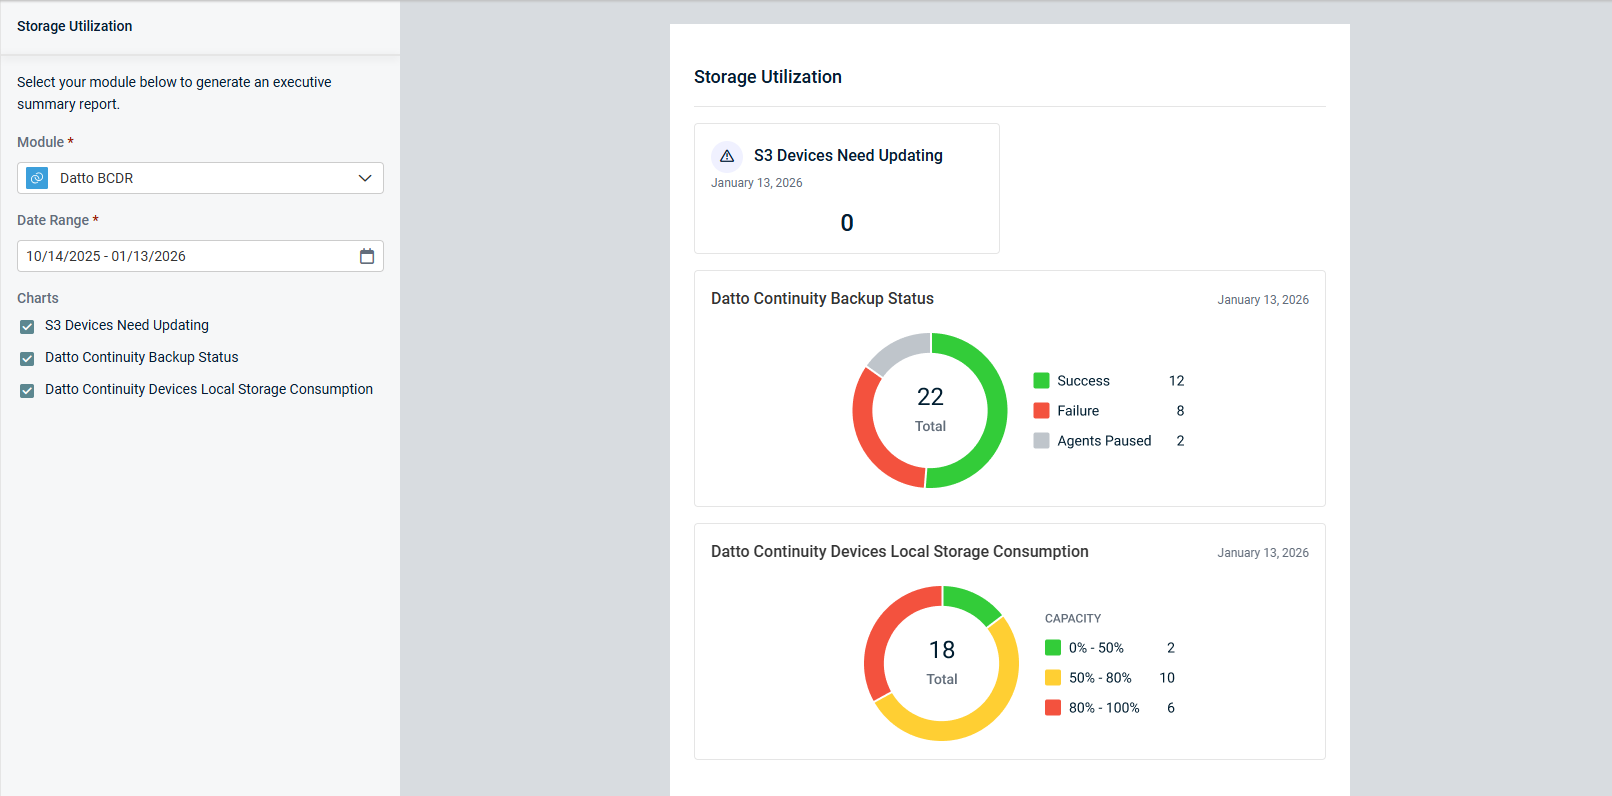Click the date range input field

click(x=185, y=256)
